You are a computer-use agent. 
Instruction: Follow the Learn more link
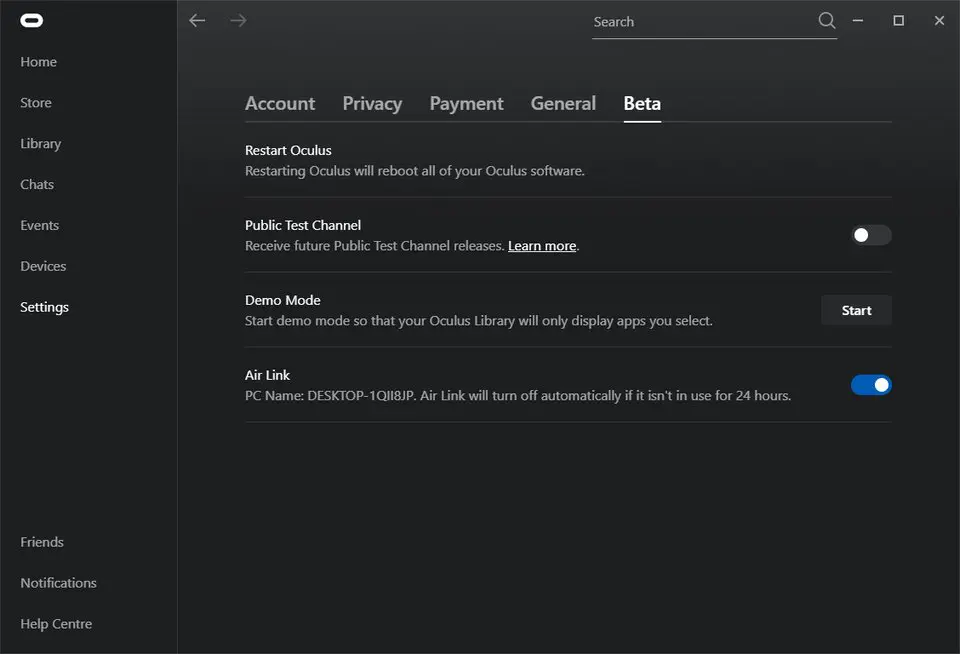pyautogui.click(x=542, y=246)
